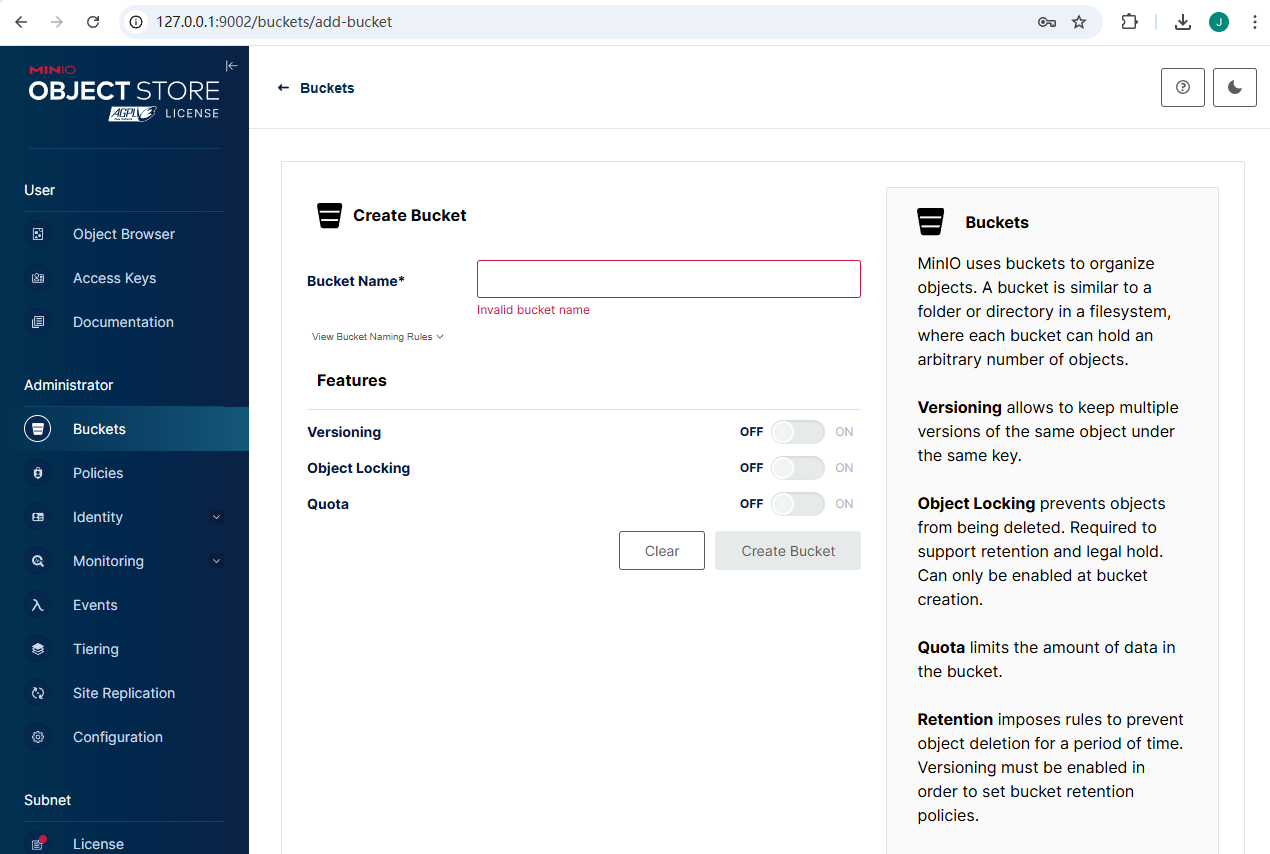Click the Clear button

662,551
